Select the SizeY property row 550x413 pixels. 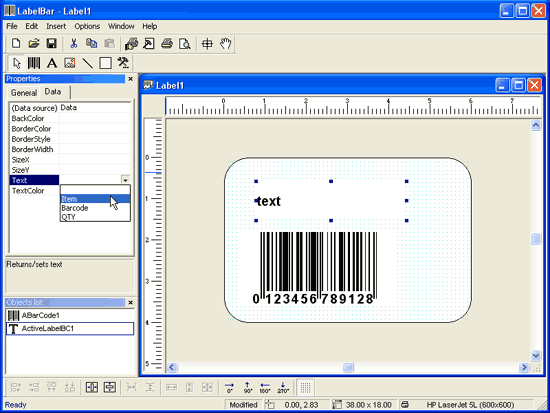click(71, 170)
